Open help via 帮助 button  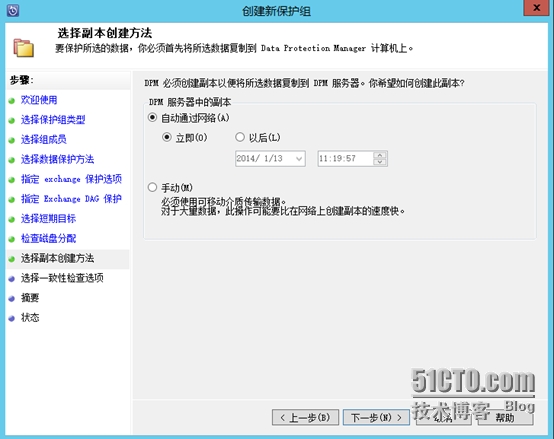click(505, 417)
